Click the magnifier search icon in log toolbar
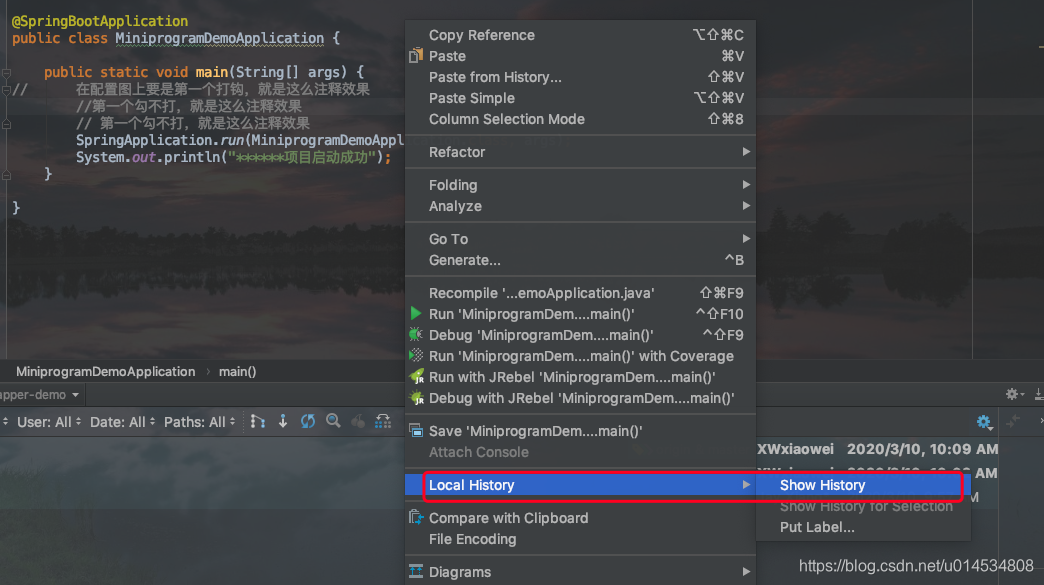1044x585 pixels. [333, 421]
